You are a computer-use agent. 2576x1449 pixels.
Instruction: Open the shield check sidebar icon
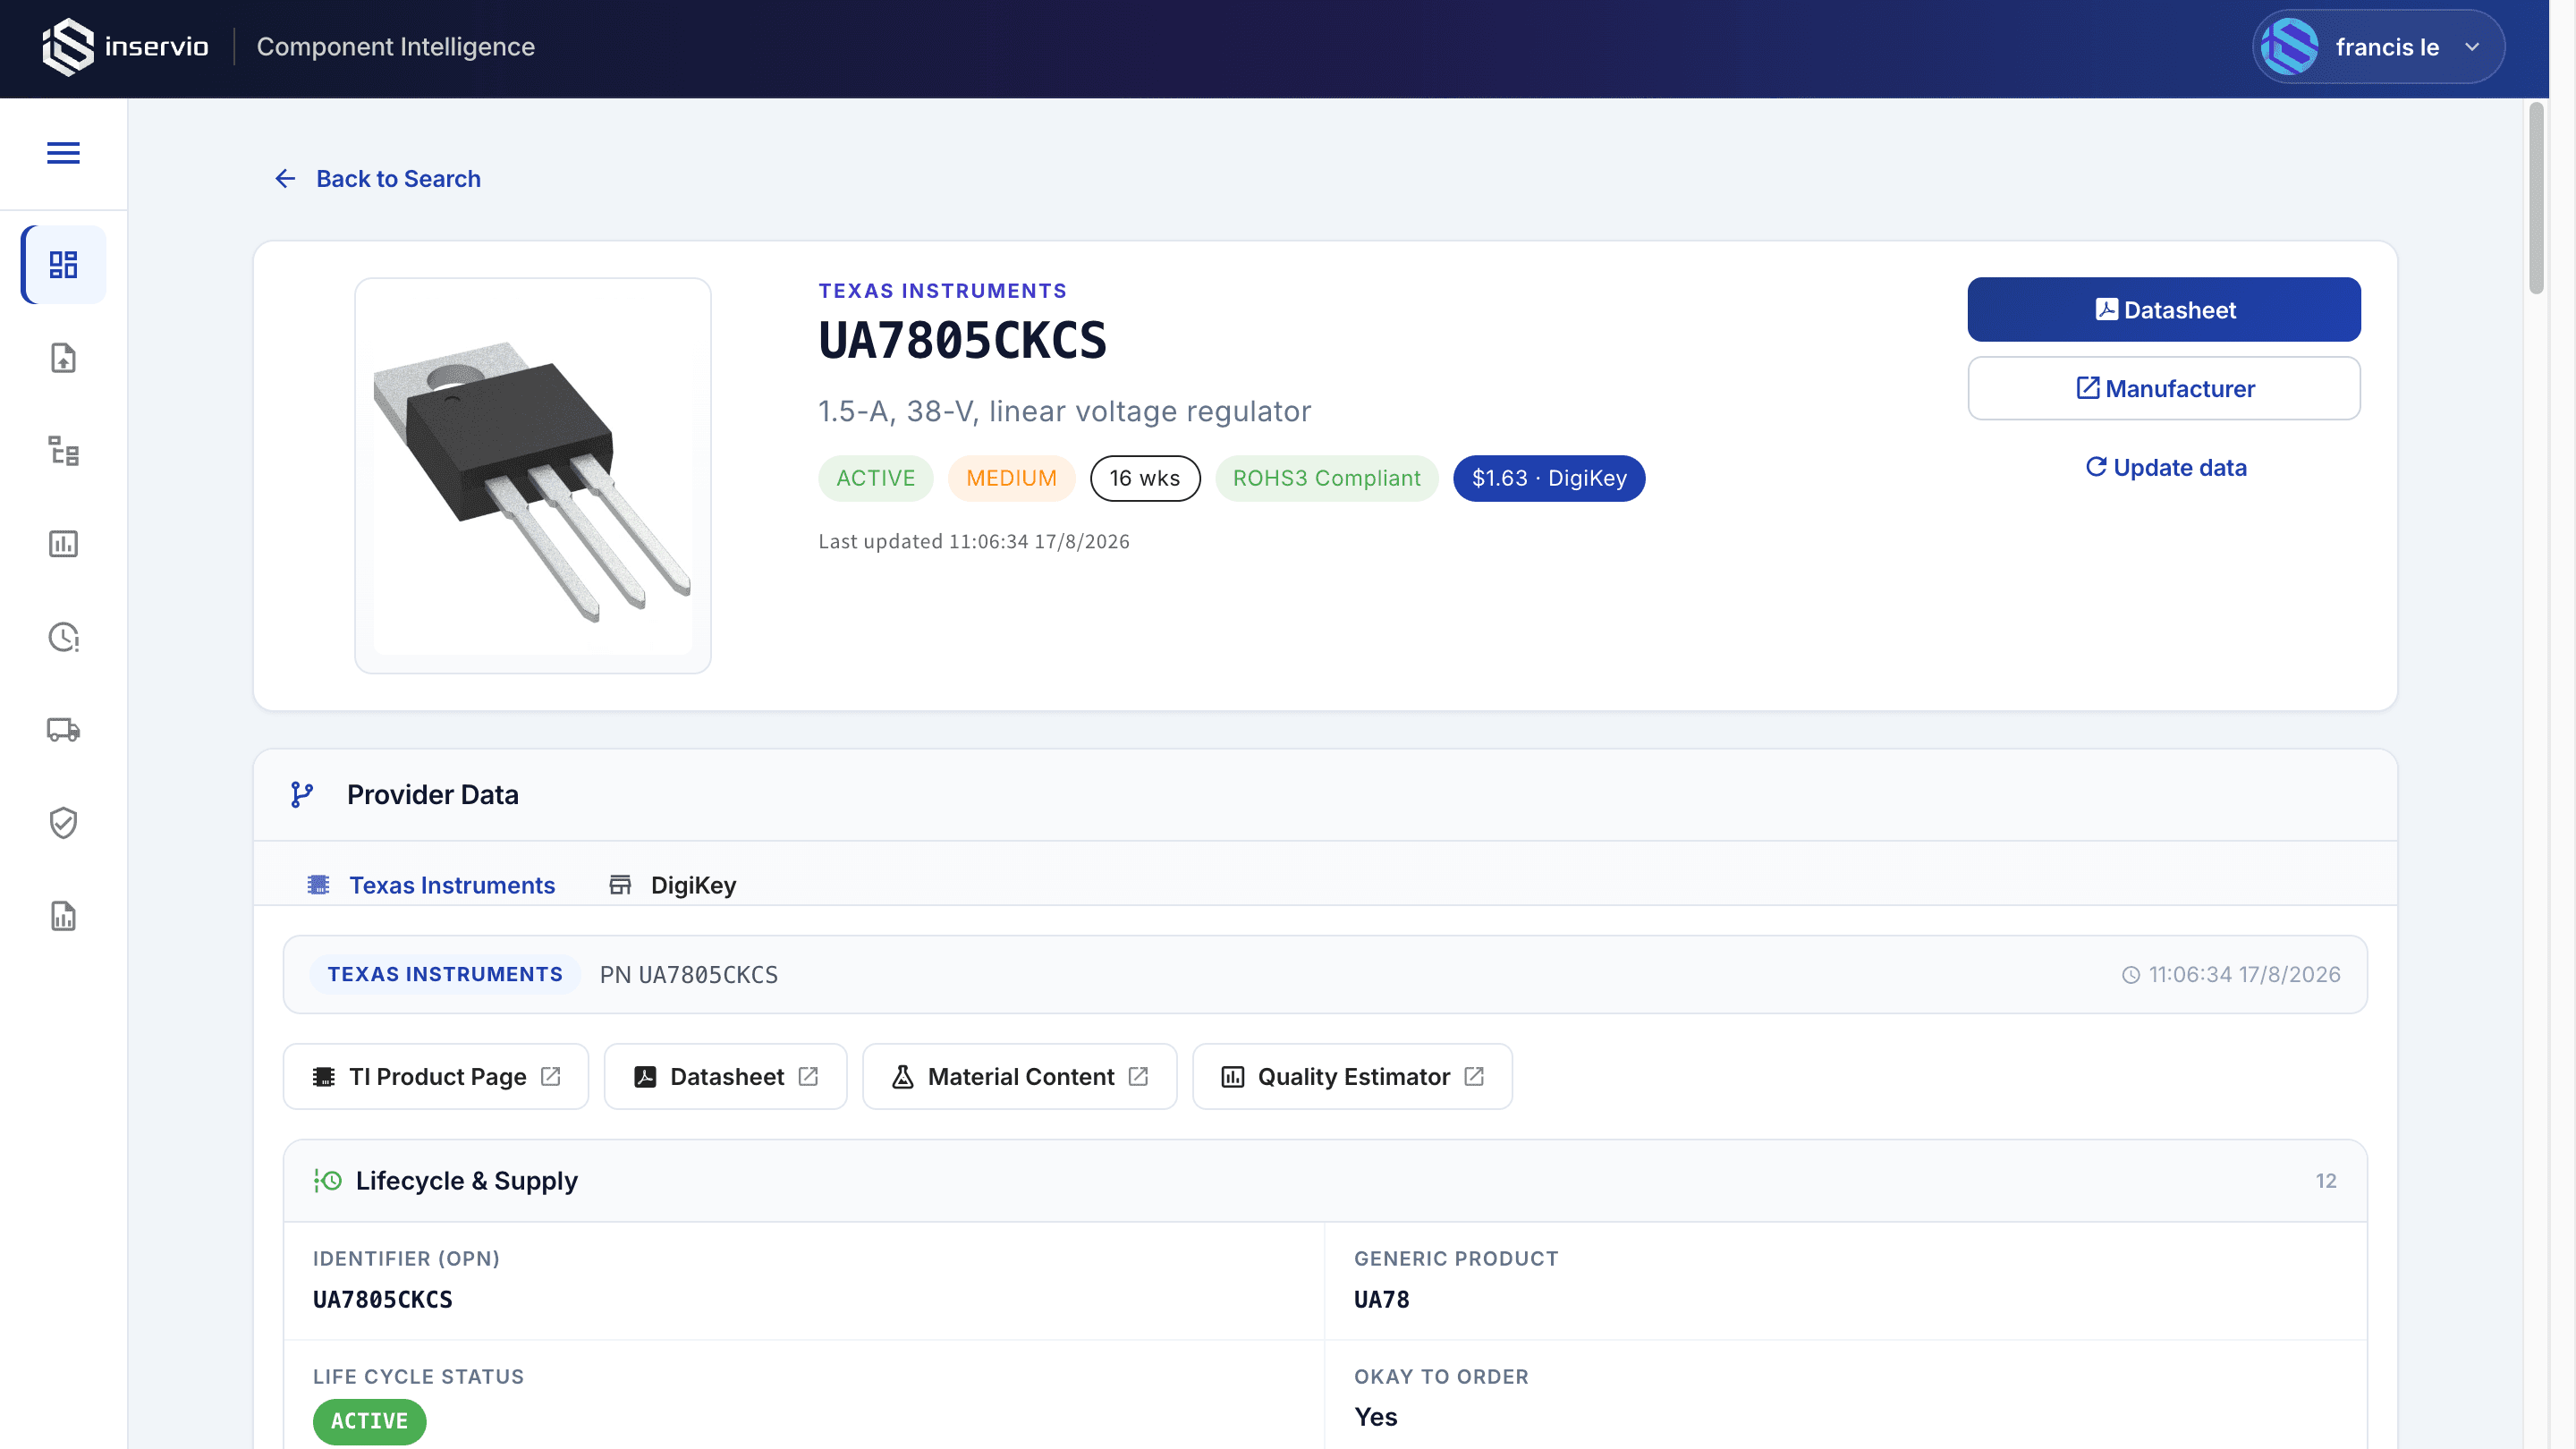63,823
